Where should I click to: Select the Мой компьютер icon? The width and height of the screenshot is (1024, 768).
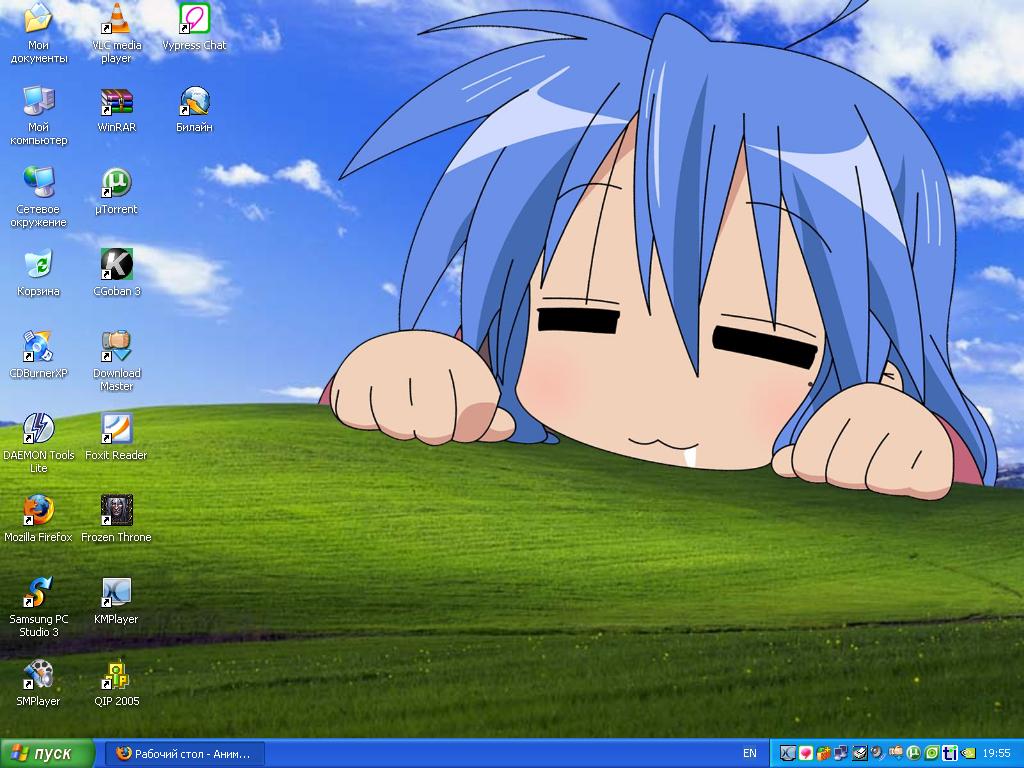[39, 116]
